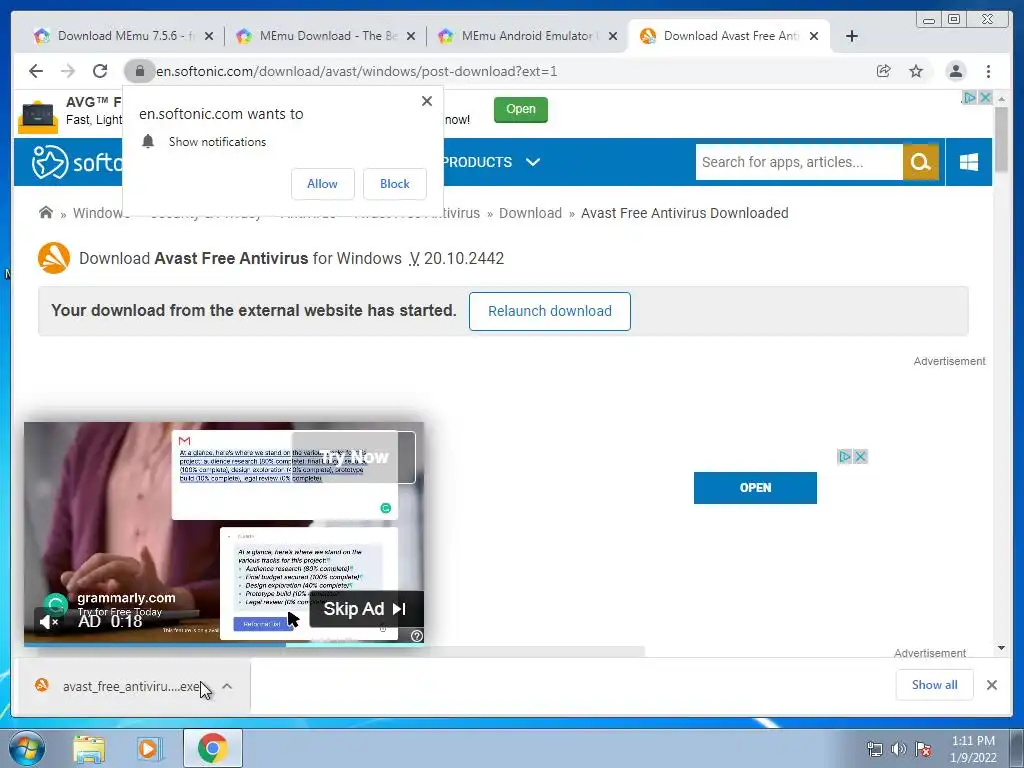The width and height of the screenshot is (1024, 768).
Task: Click the Avast logo beside the download heading
Action: [x=54, y=258]
